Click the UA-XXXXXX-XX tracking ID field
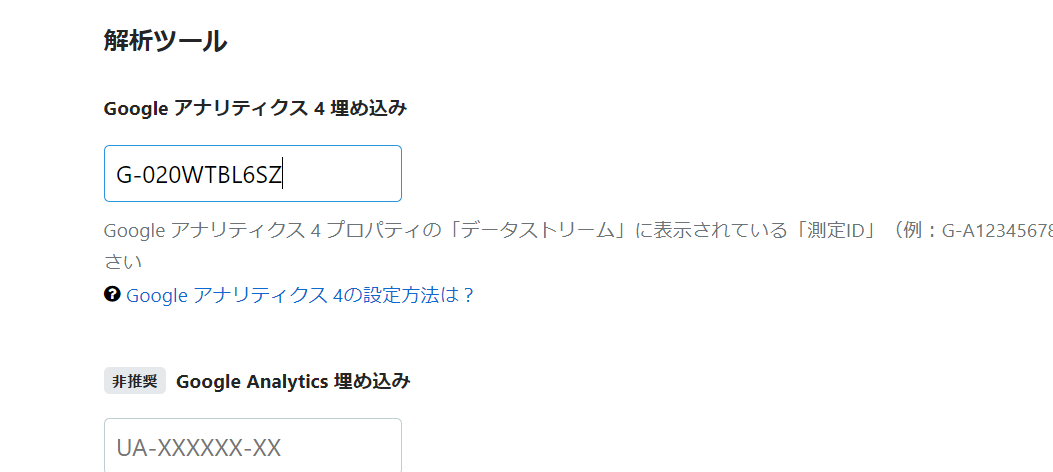This screenshot has width=1053, height=472. 253,446
